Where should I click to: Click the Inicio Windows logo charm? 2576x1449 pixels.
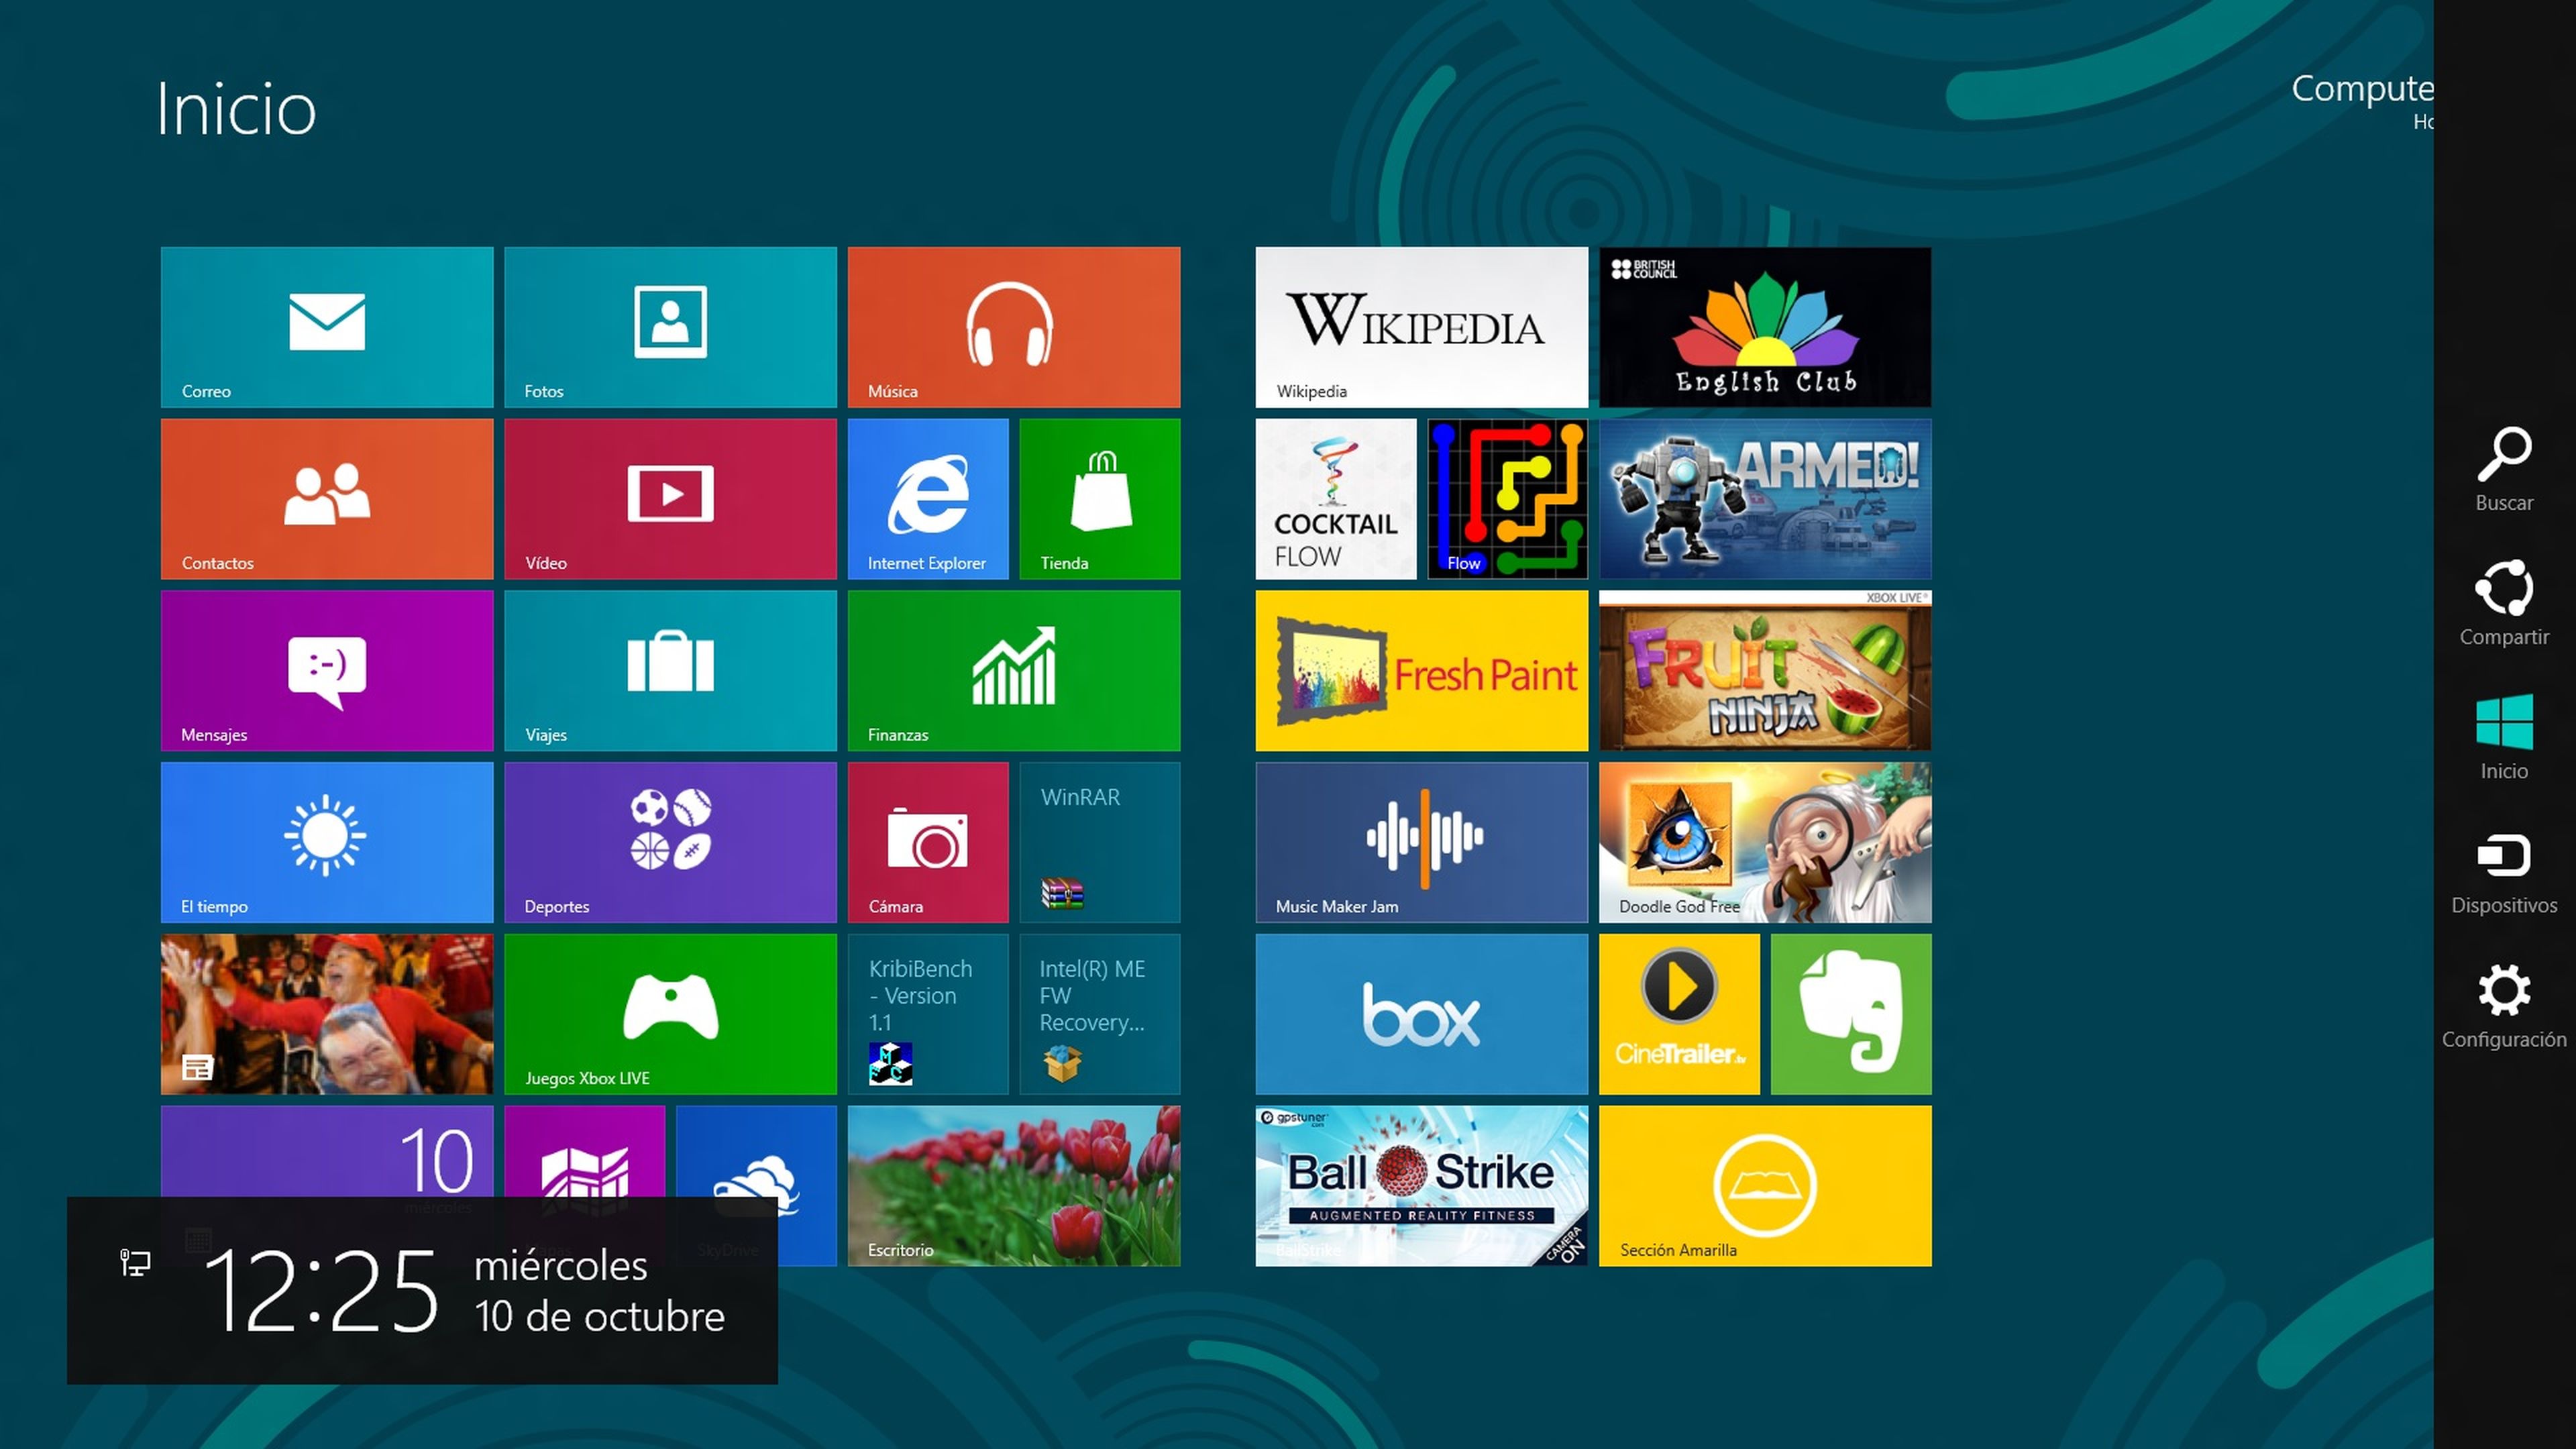pyautogui.click(x=2503, y=737)
